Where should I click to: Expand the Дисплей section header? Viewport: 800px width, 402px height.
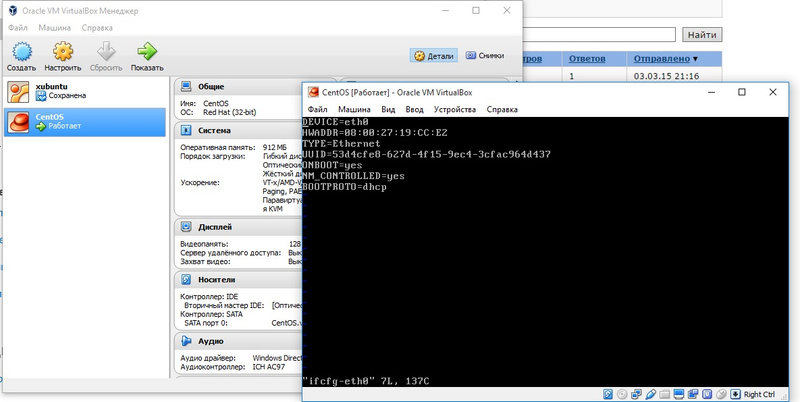[216, 225]
